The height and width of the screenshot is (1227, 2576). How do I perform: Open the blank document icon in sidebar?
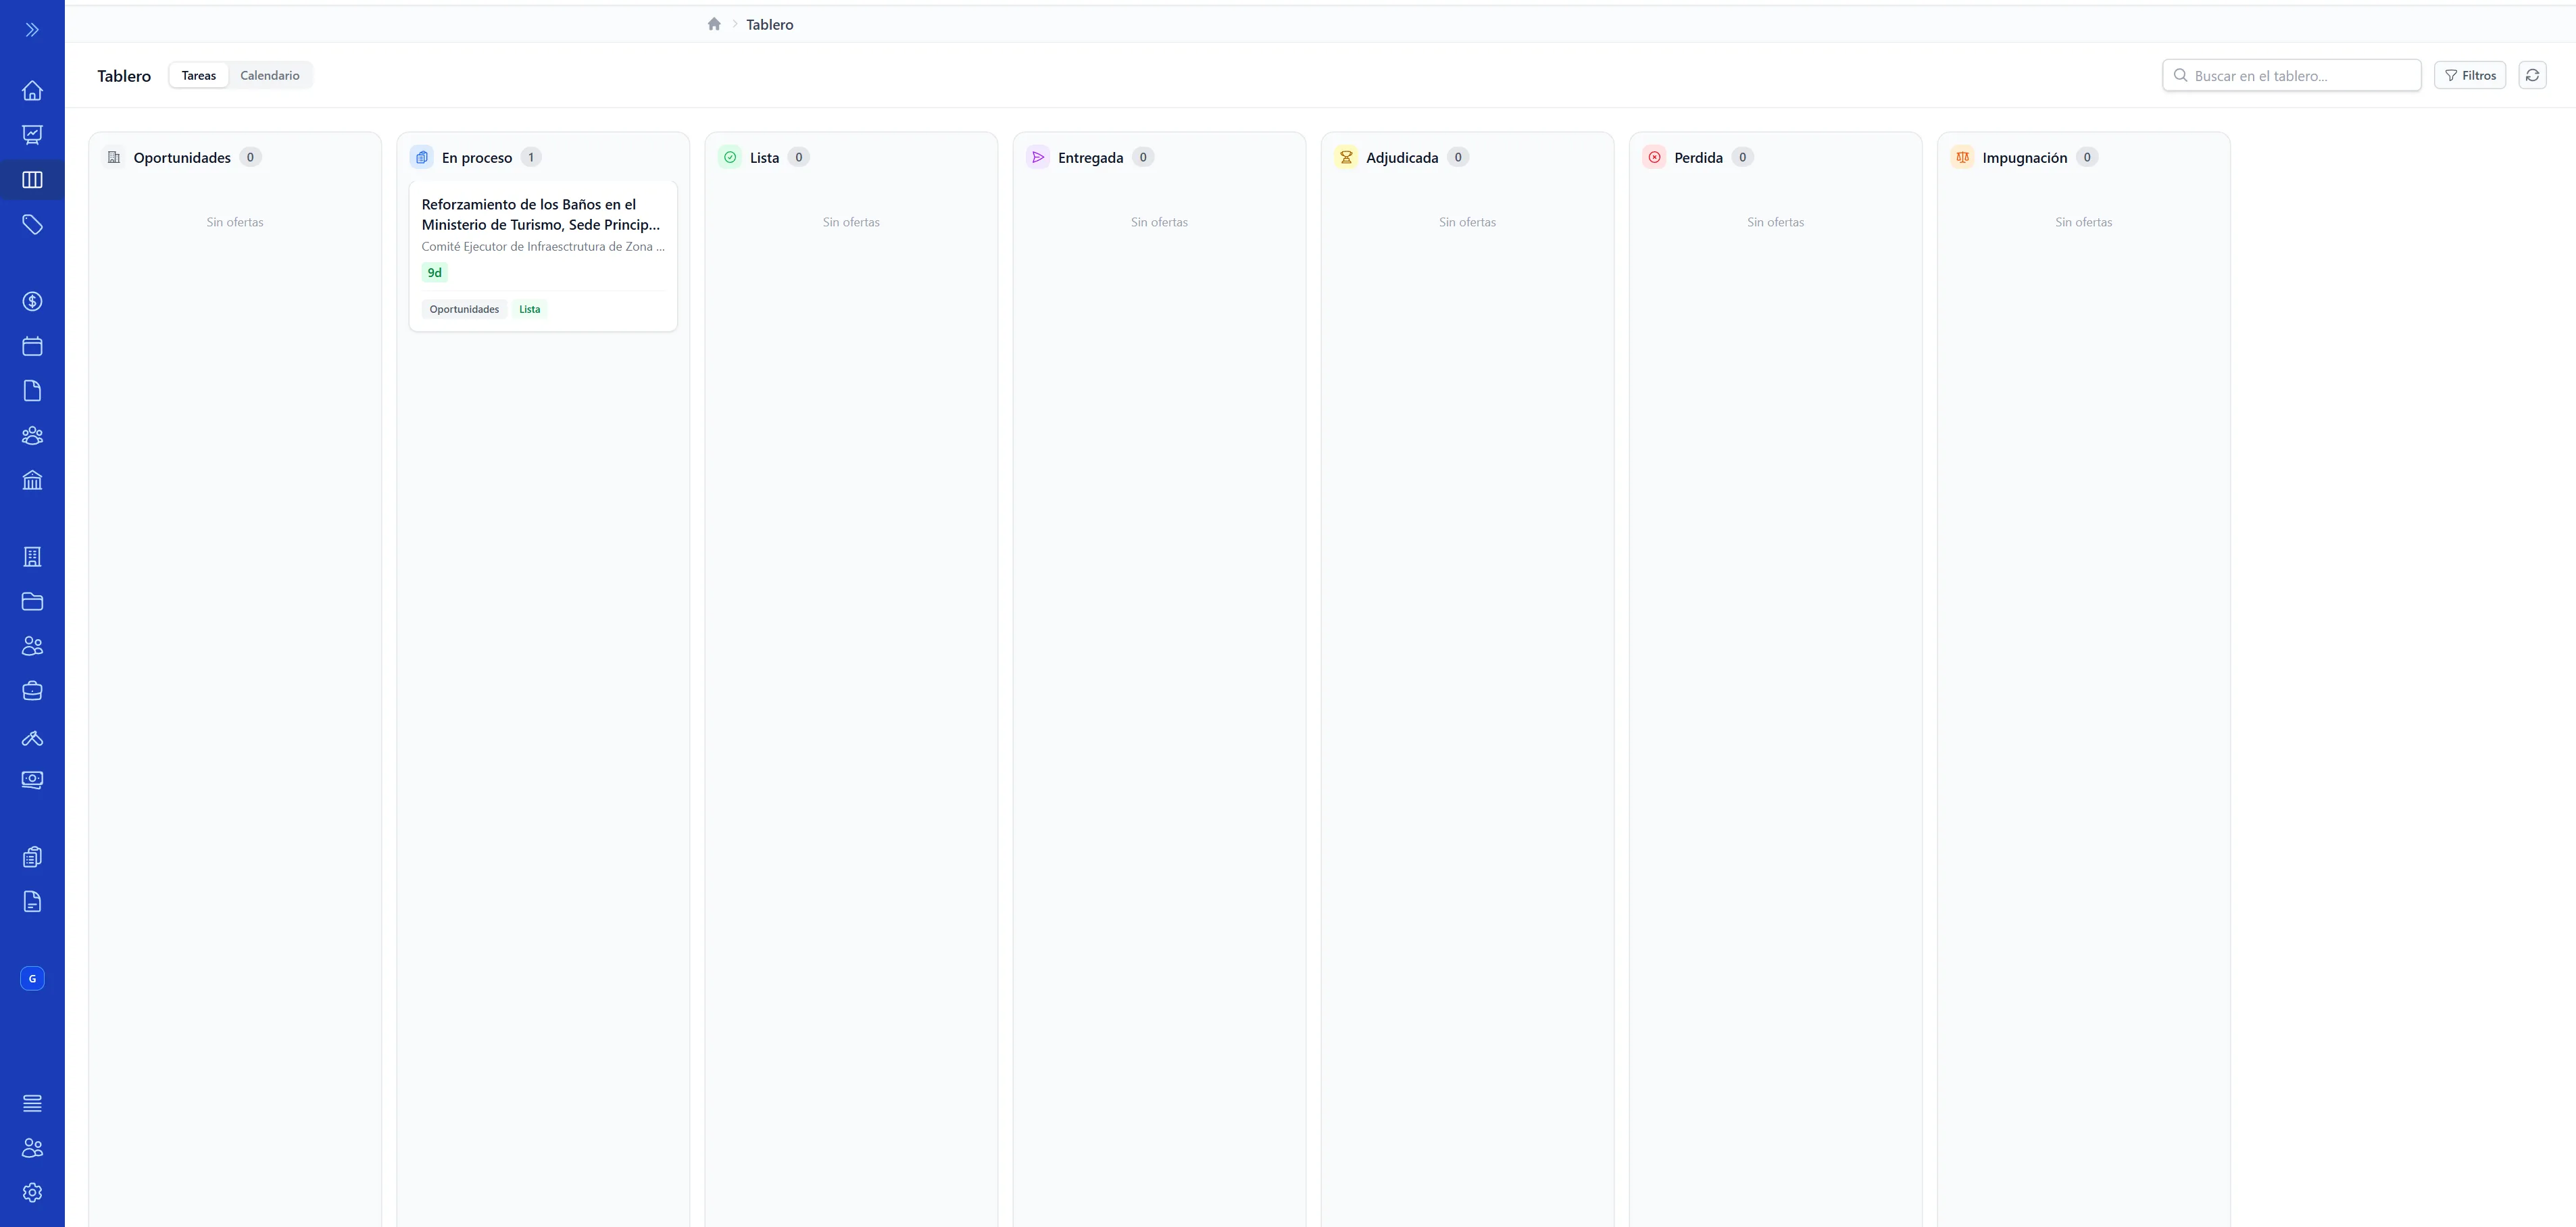tap(32, 391)
